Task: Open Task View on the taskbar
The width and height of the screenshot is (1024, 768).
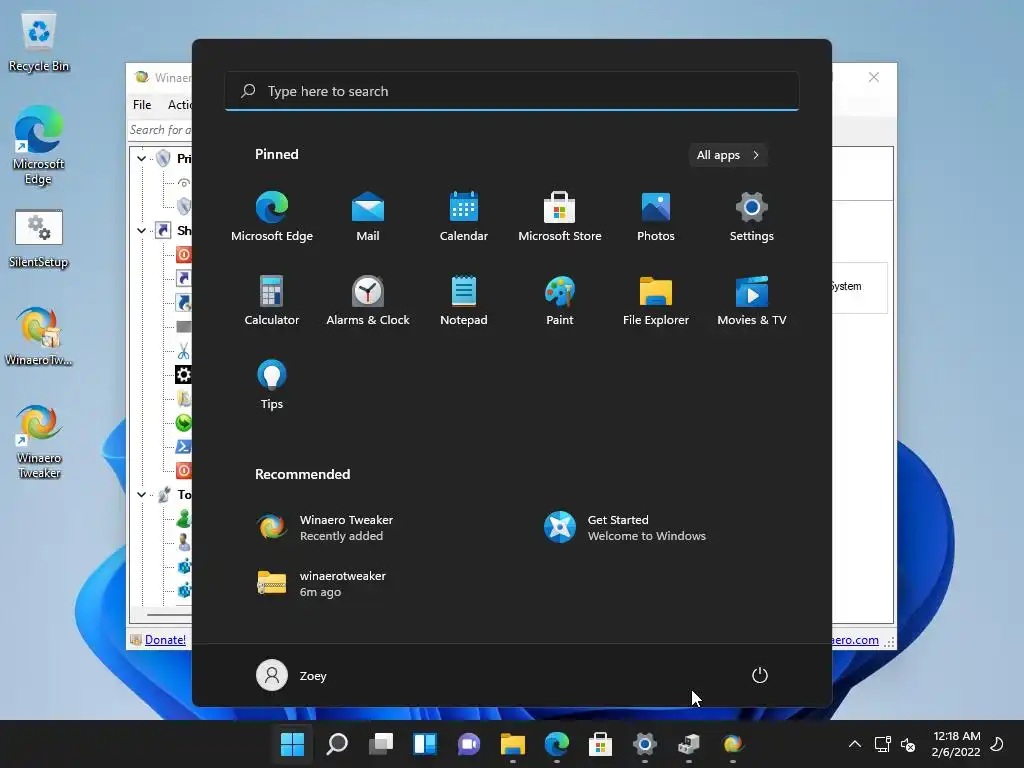Action: coord(381,744)
